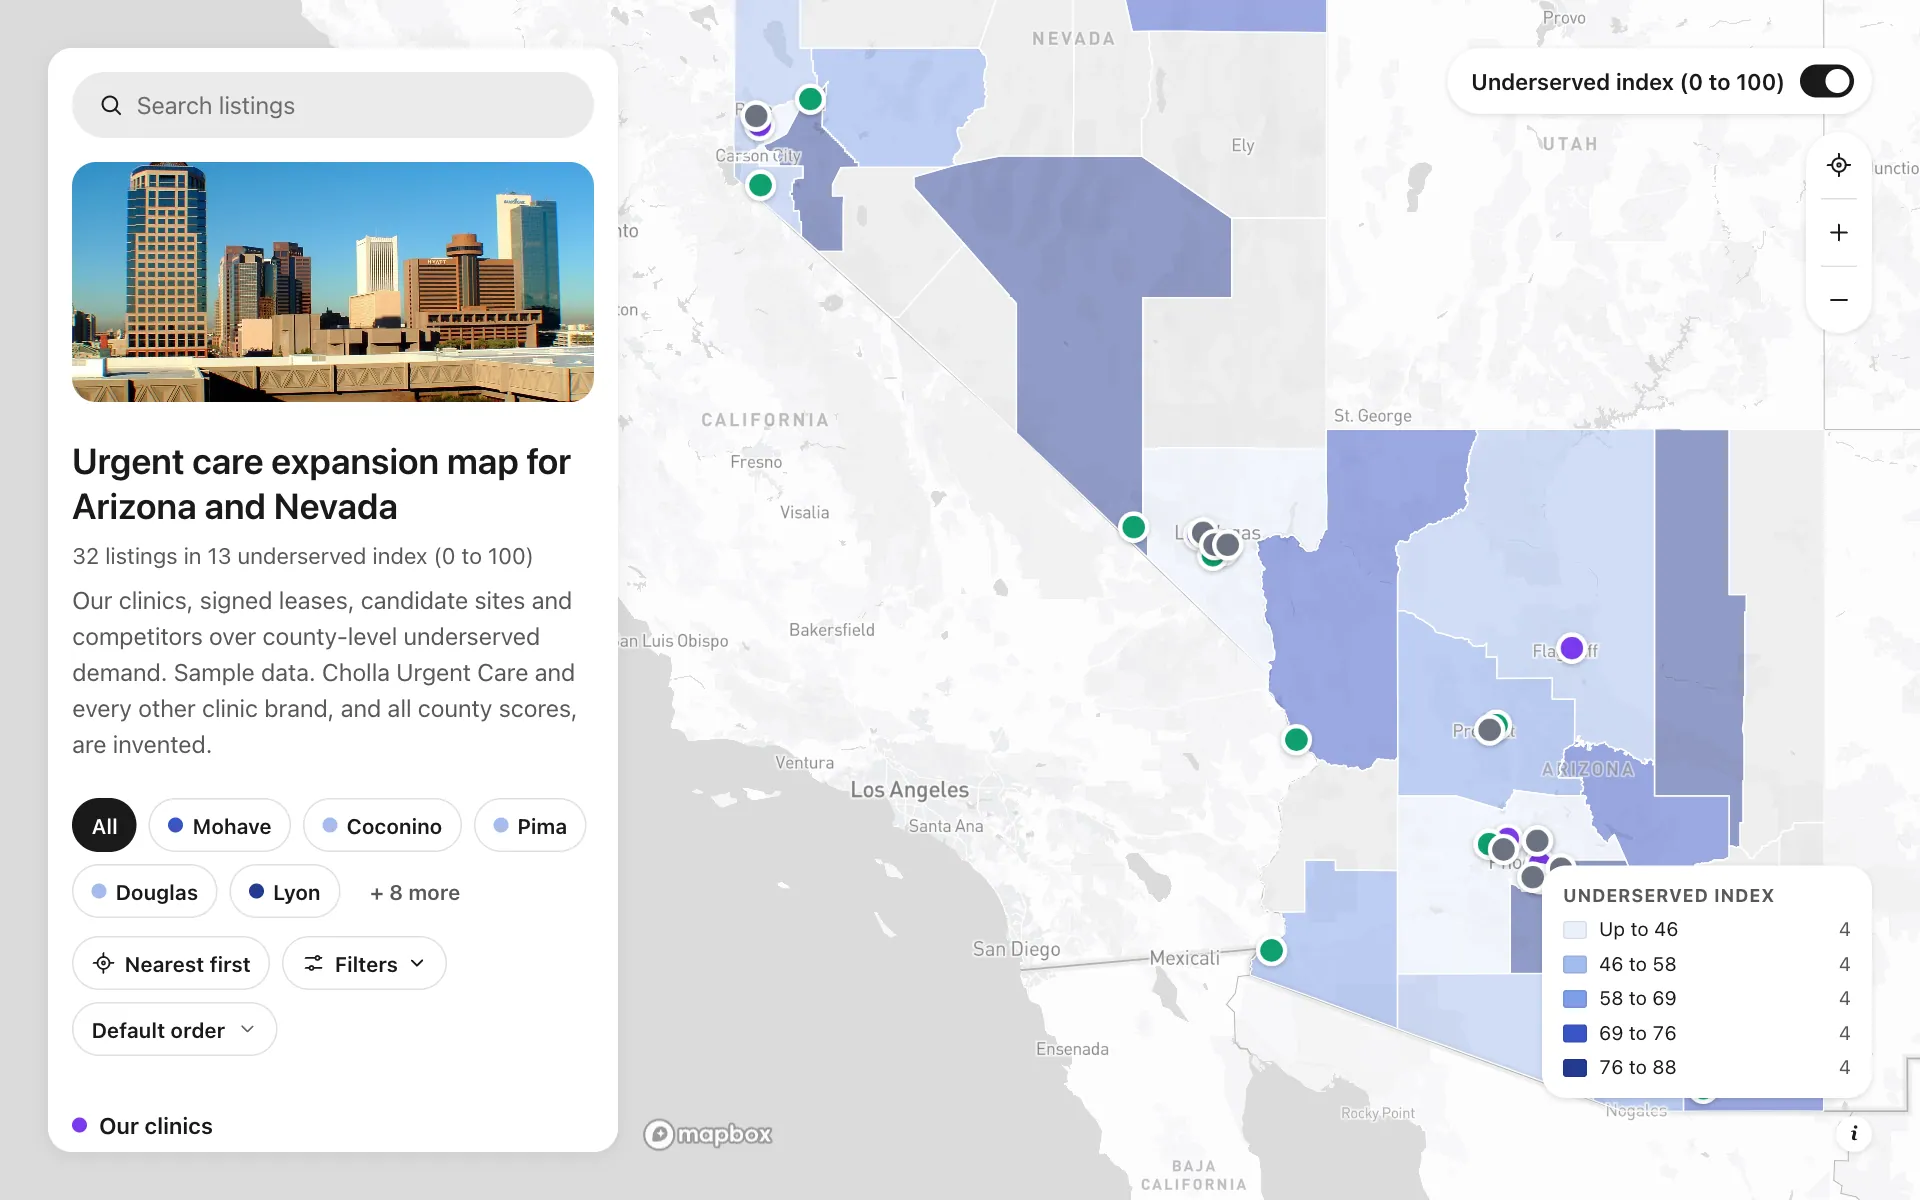Filter by Coconino county chip
The width and height of the screenshot is (1920, 1200).
tap(382, 825)
